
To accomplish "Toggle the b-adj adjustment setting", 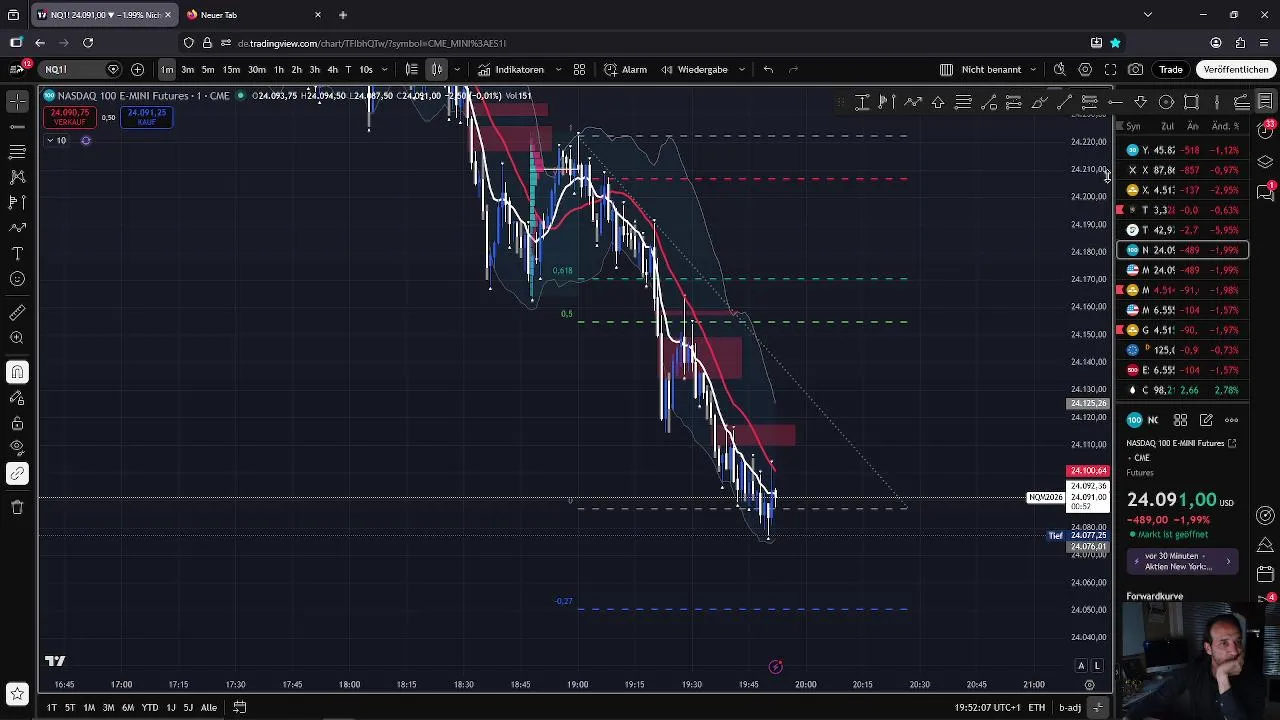I will click(x=1070, y=707).
